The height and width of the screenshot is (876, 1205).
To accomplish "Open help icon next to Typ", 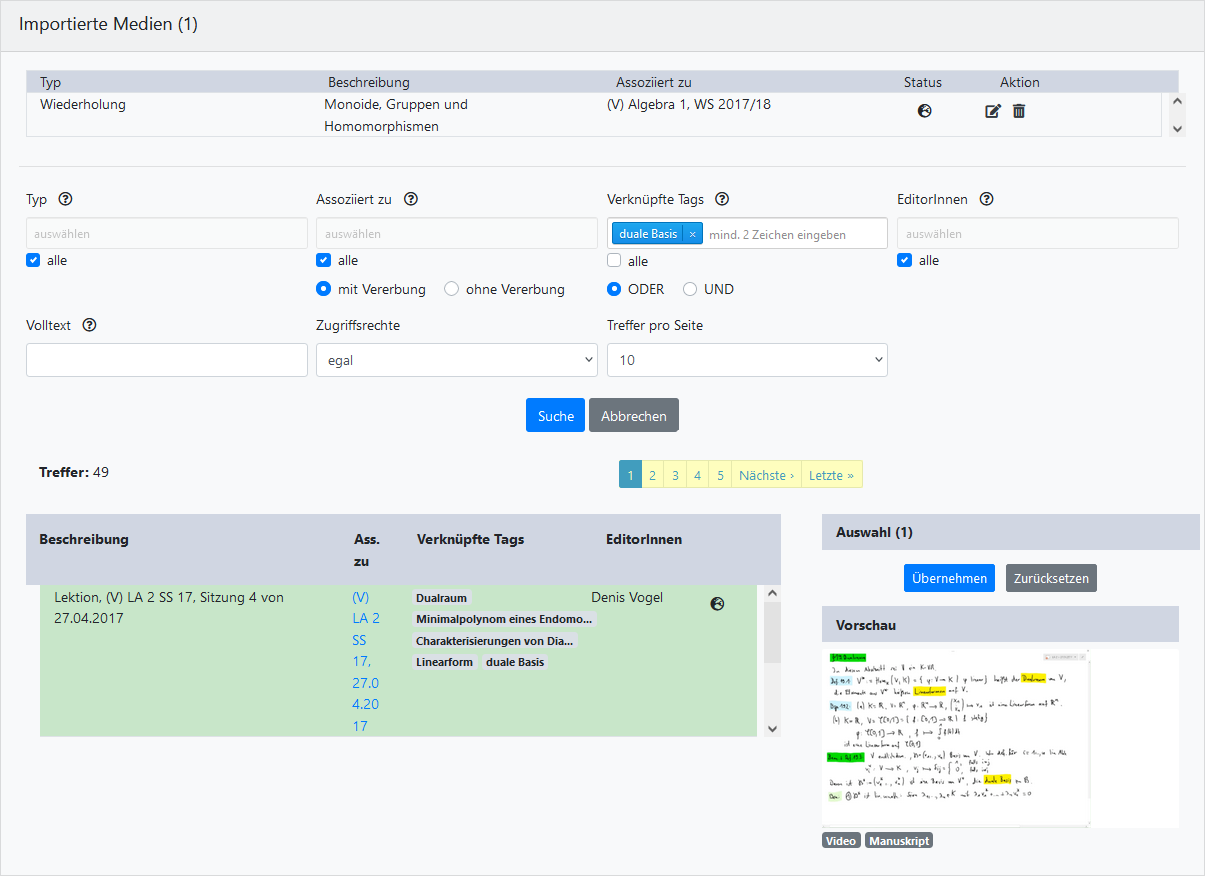I will tap(66, 199).
